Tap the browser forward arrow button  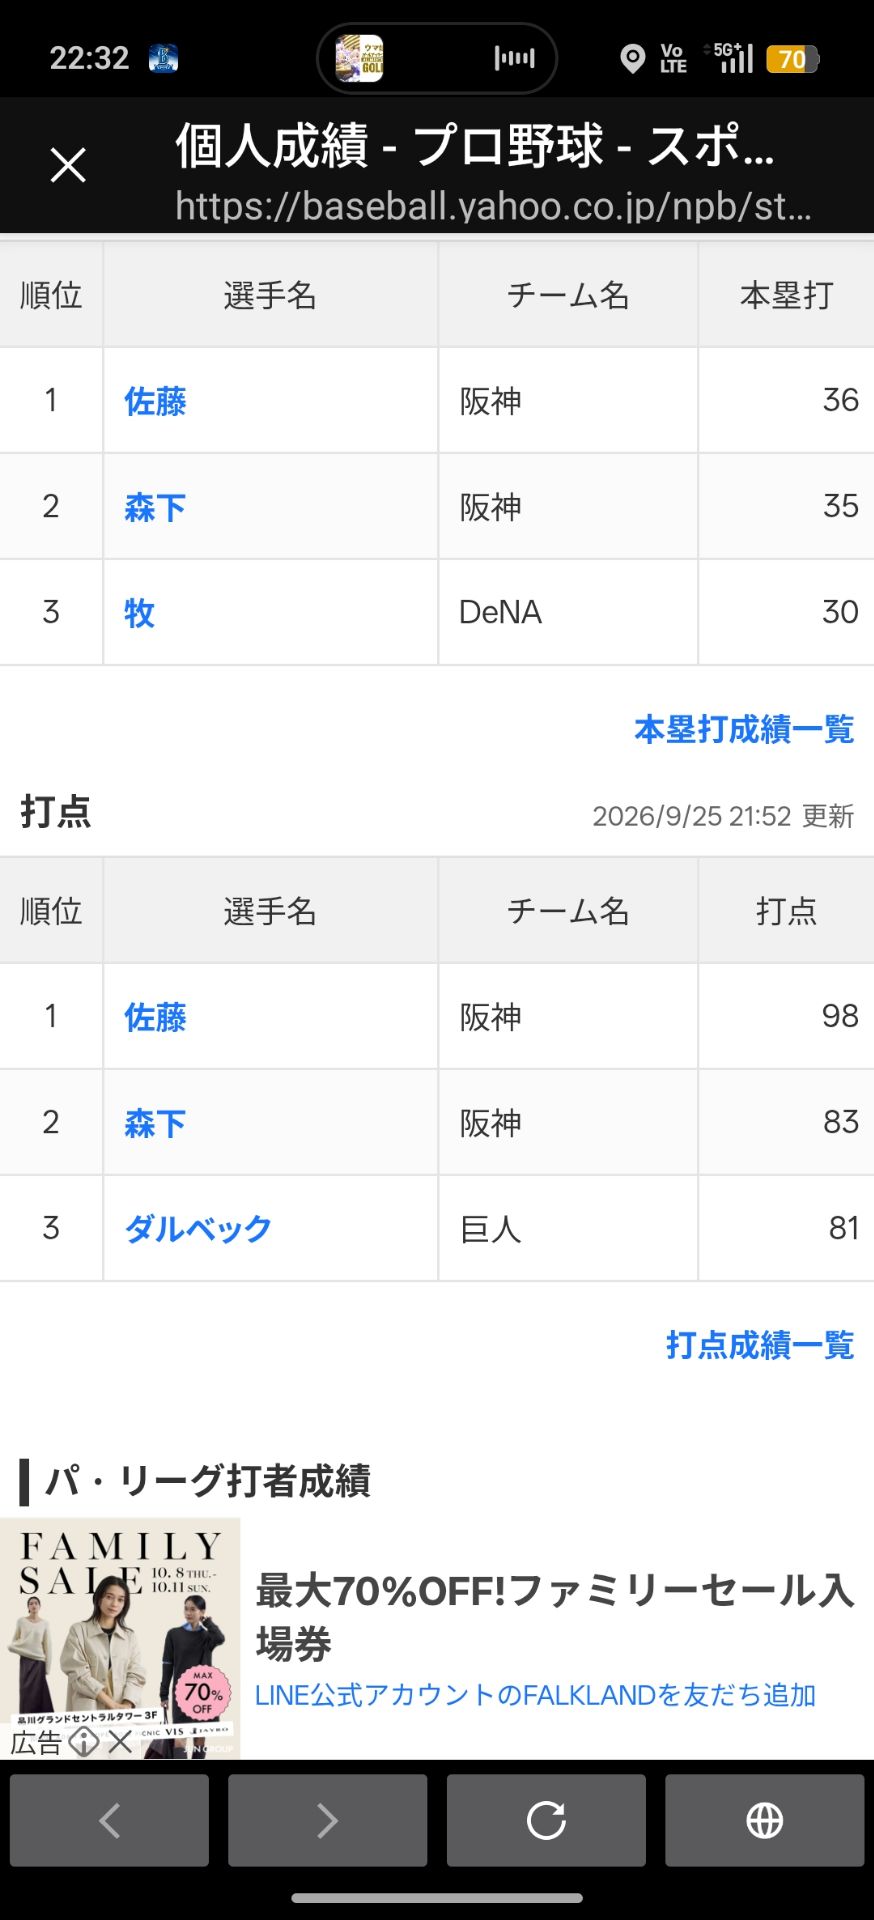click(328, 1820)
